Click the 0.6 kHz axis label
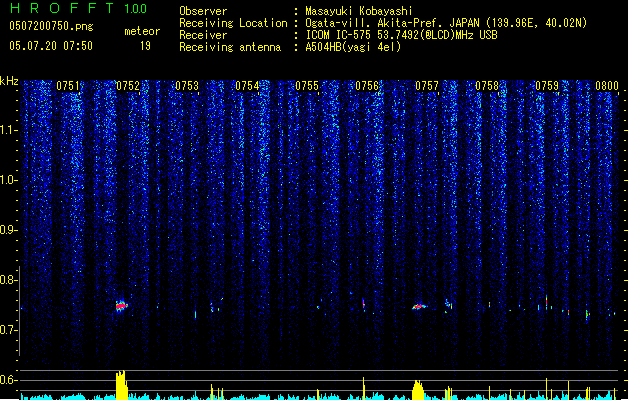 coord(9,380)
